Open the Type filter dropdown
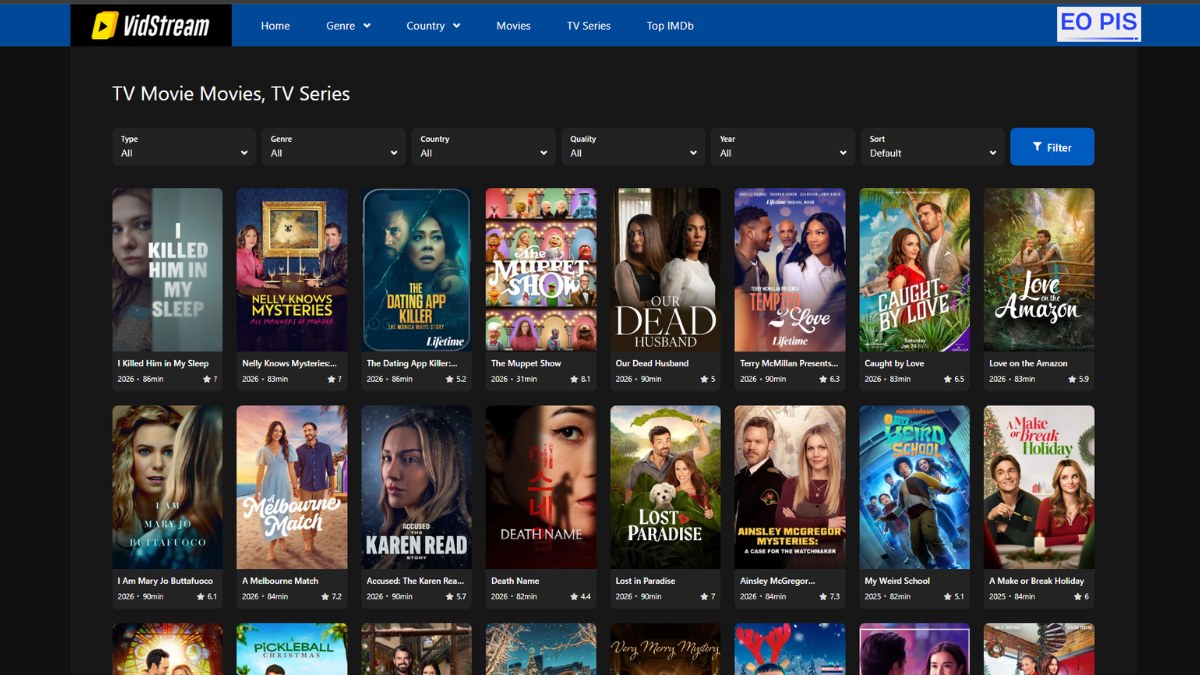Image resolution: width=1200 pixels, height=675 pixels. 184,146
